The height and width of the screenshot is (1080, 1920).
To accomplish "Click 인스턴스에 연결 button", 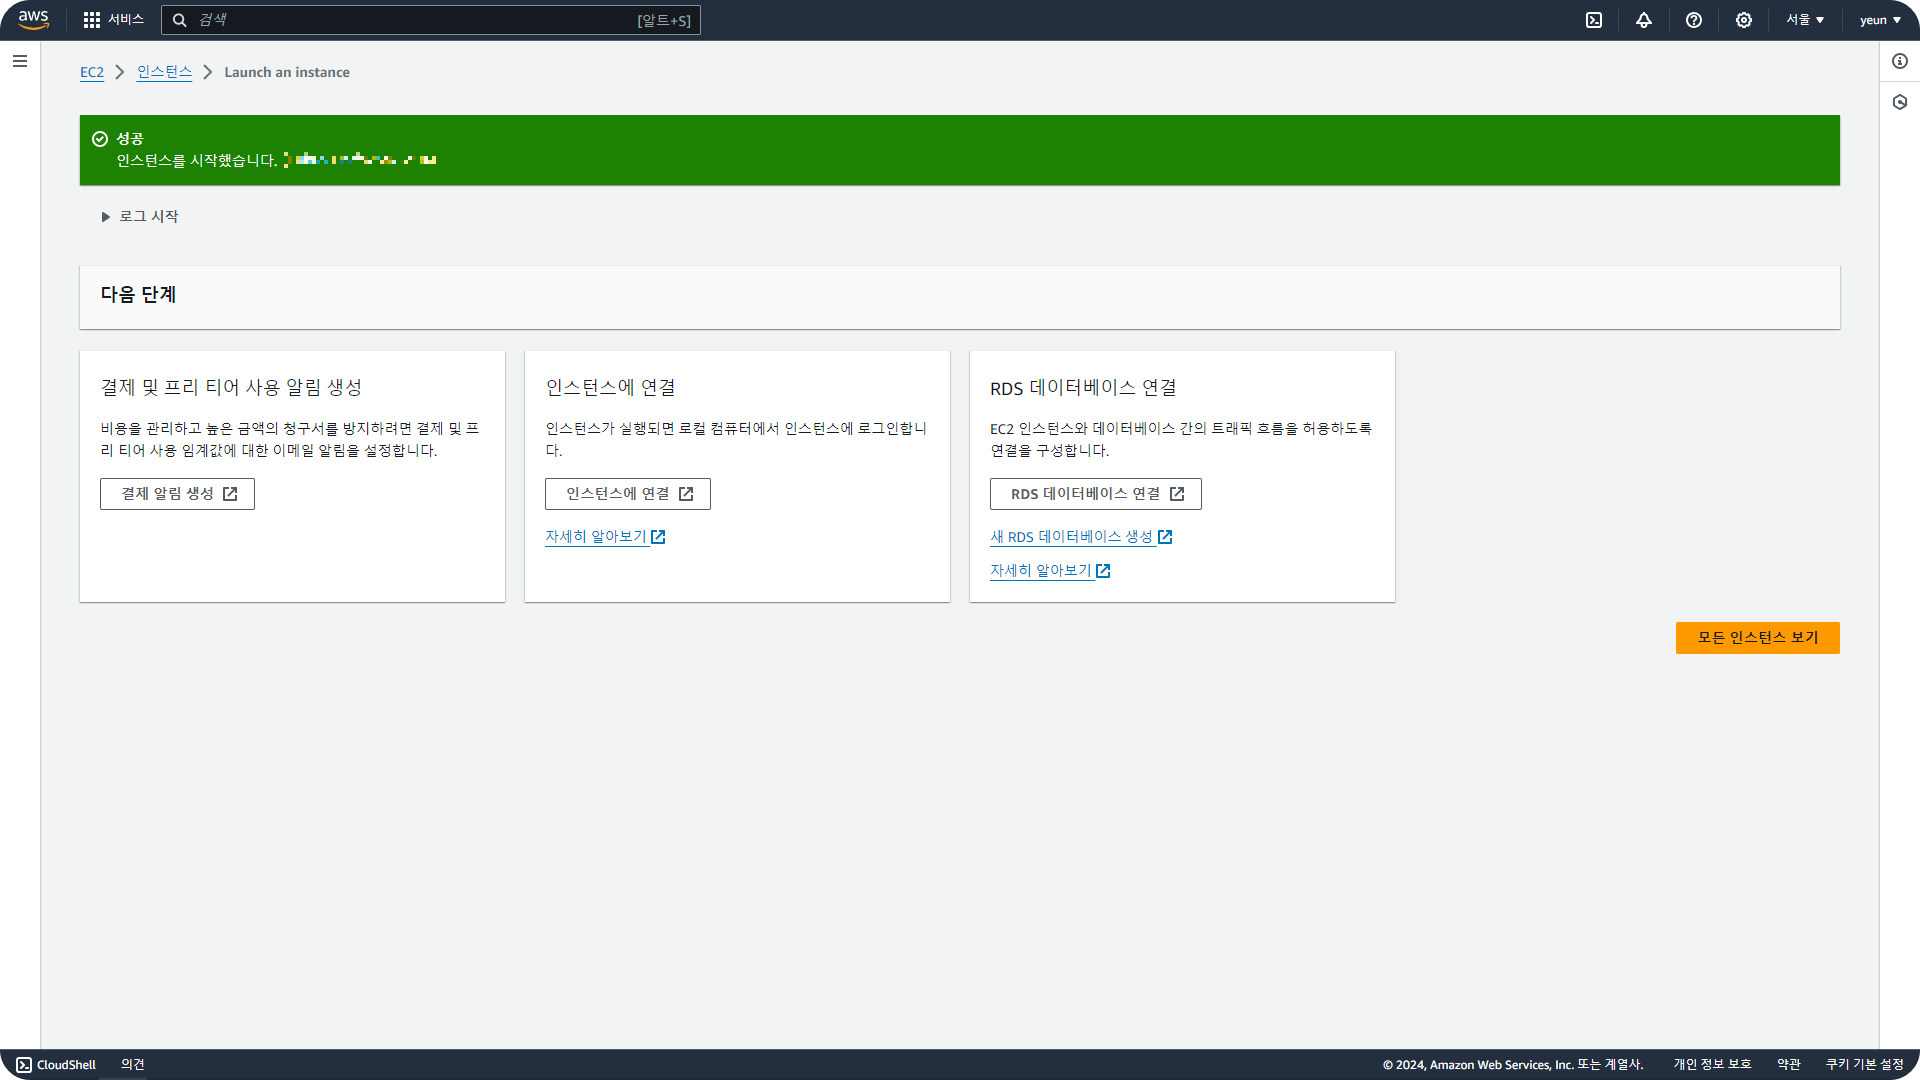I will pyautogui.click(x=627, y=494).
